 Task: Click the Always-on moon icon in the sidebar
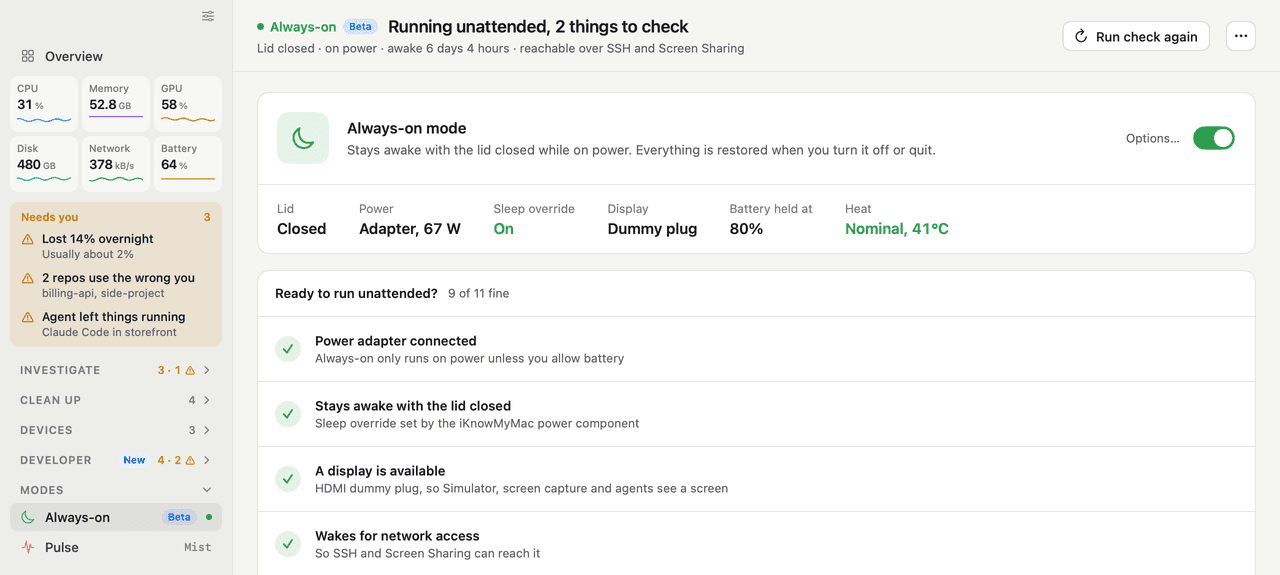[x=28, y=517]
